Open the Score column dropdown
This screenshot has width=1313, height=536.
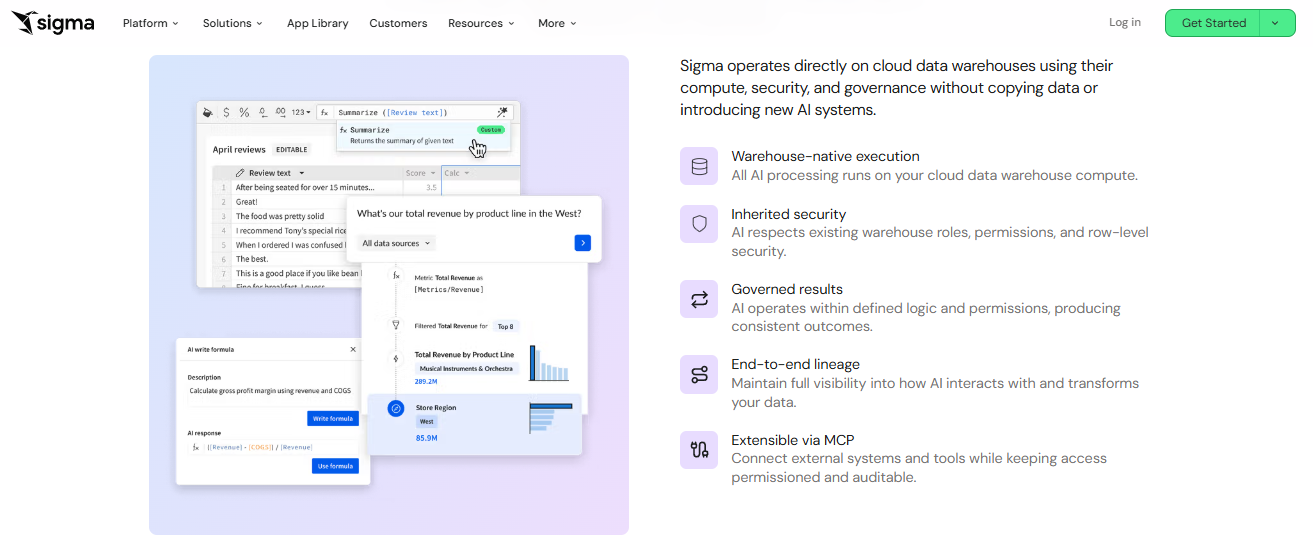pos(432,173)
